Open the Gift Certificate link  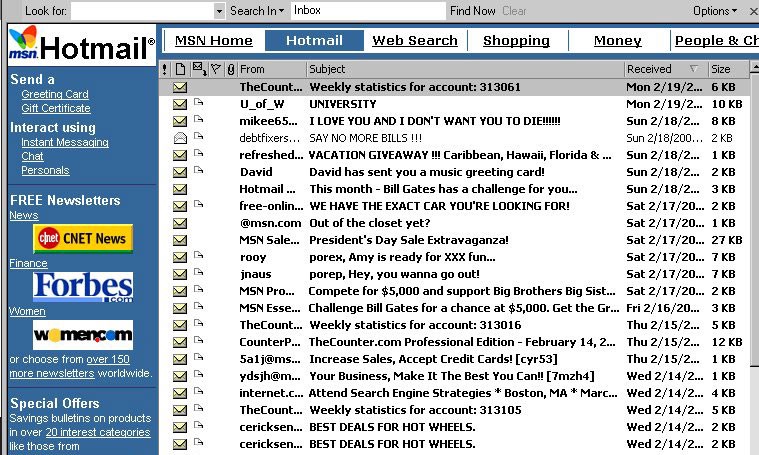coord(56,108)
